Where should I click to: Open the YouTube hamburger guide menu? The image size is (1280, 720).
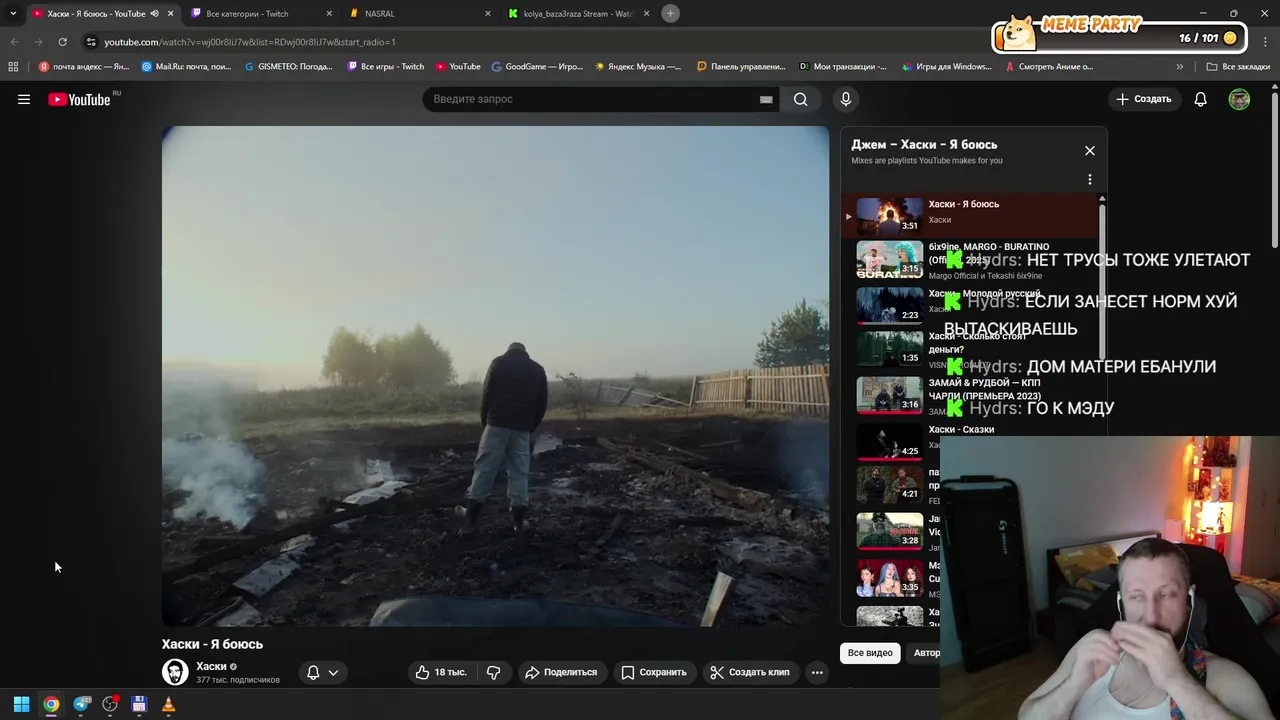click(x=24, y=99)
